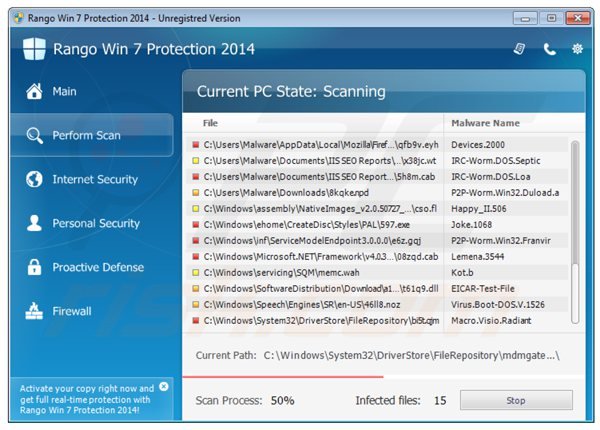
Task: Click the red scan progress bar
Action: (x=283, y=377)
